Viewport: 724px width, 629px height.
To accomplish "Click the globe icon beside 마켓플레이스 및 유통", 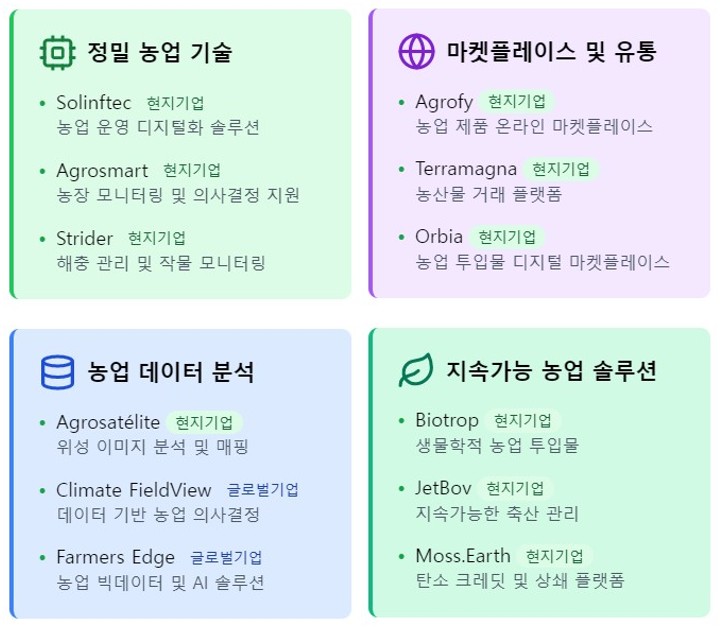I will click(415, 52).
